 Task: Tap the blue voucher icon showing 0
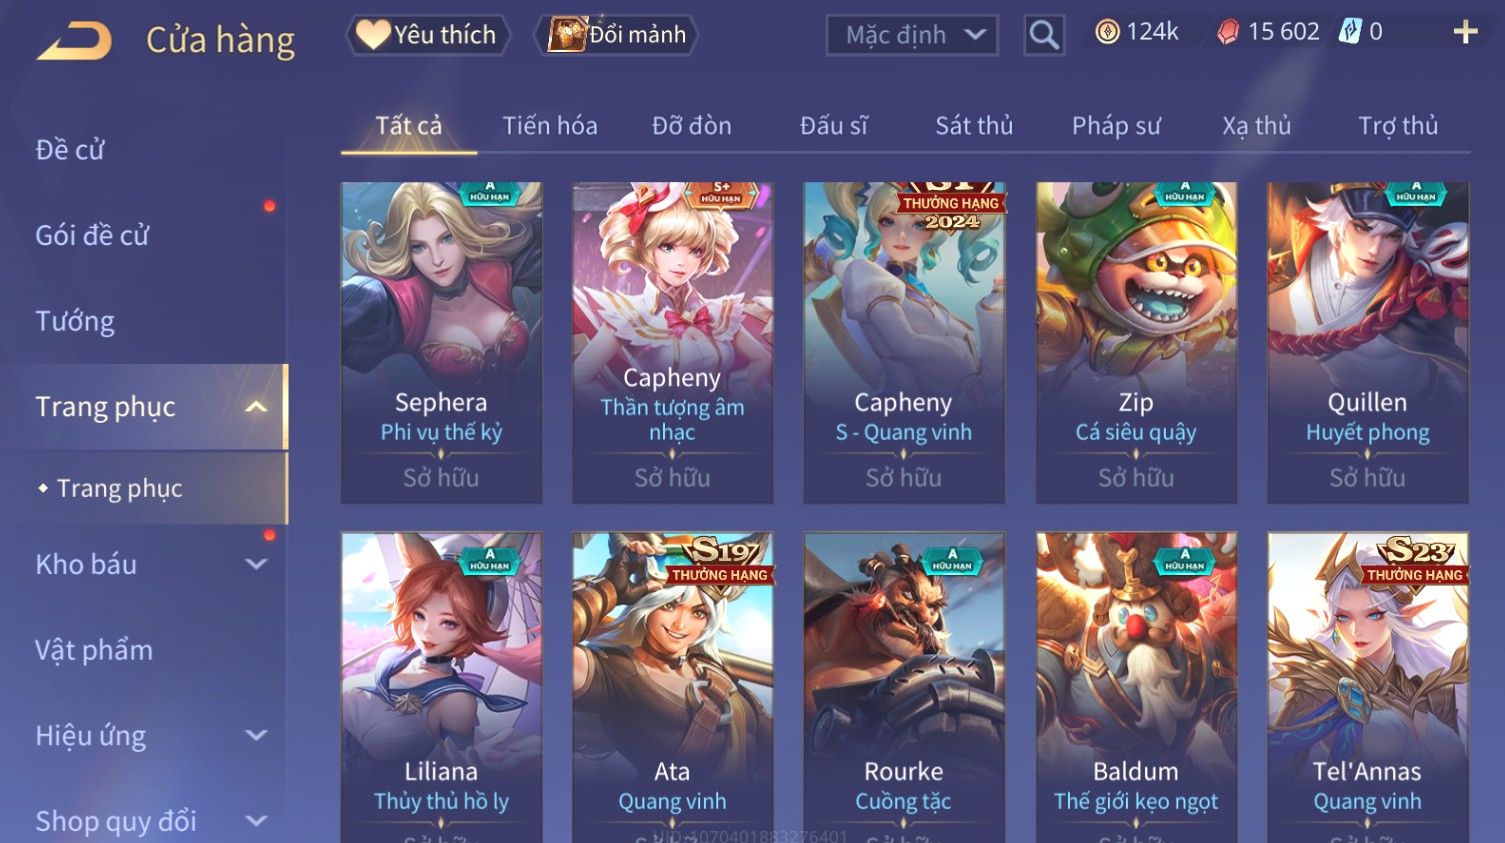coord(1350,32)
